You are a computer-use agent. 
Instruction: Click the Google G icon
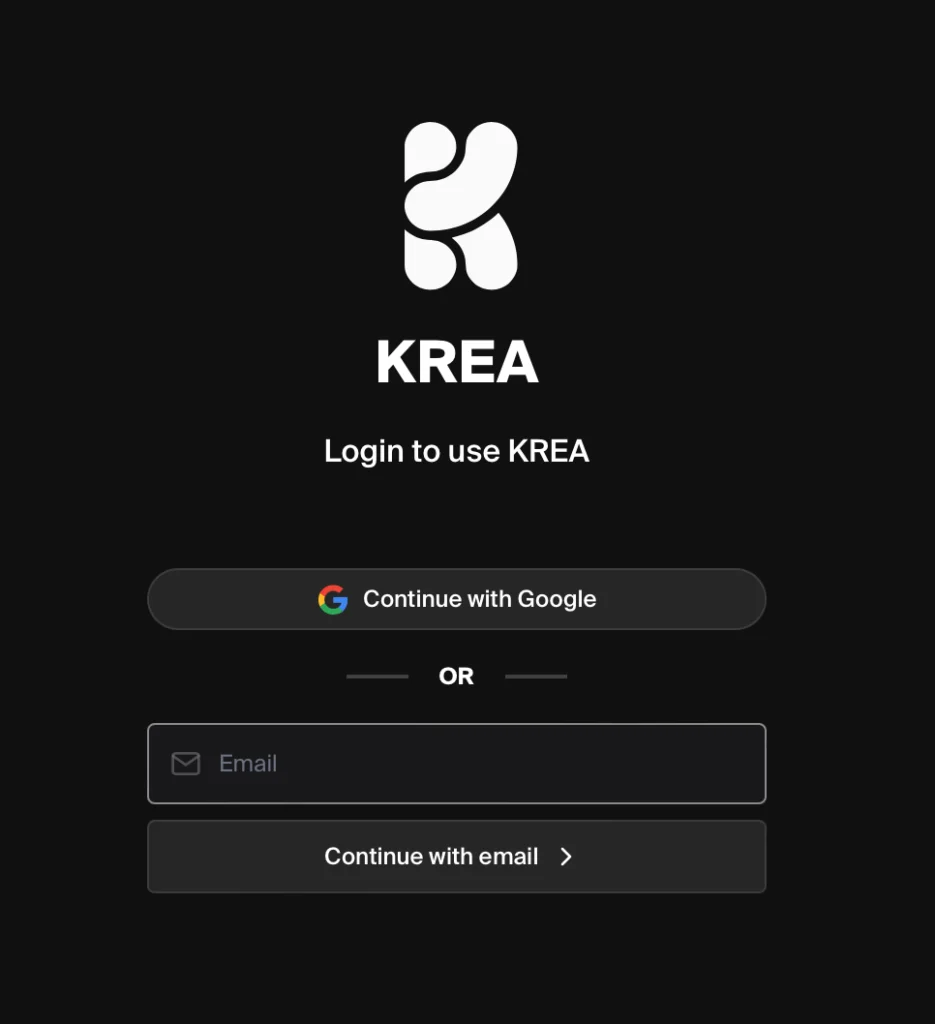(x=333, y=600)
